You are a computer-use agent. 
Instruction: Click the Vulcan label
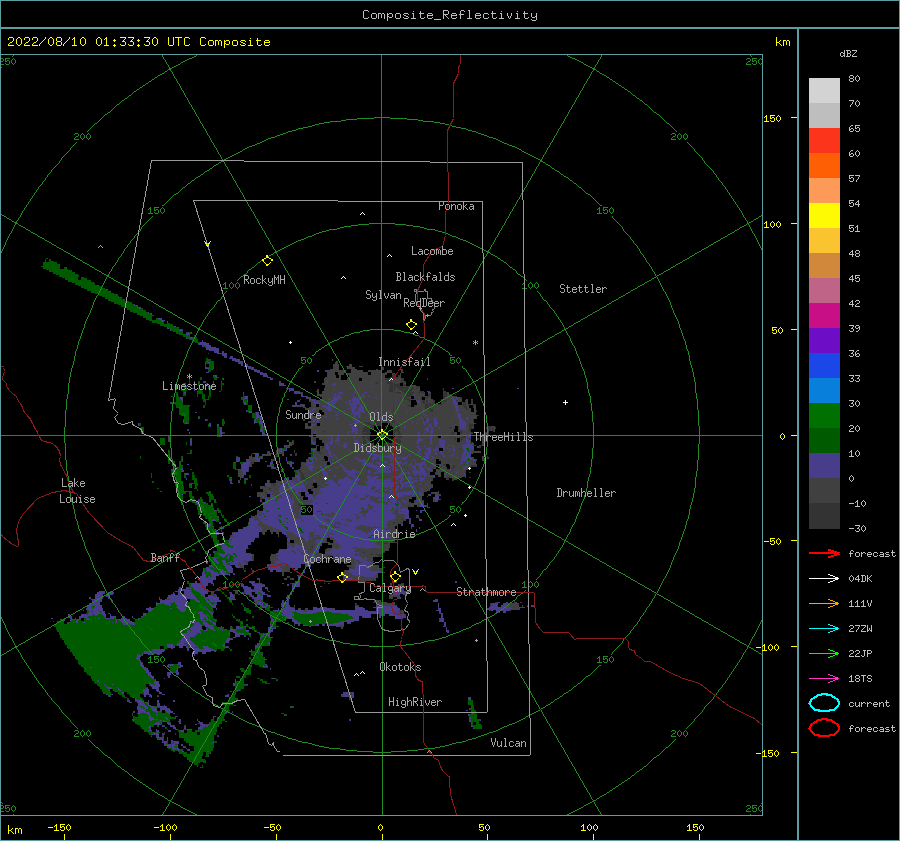click(508, 743)
